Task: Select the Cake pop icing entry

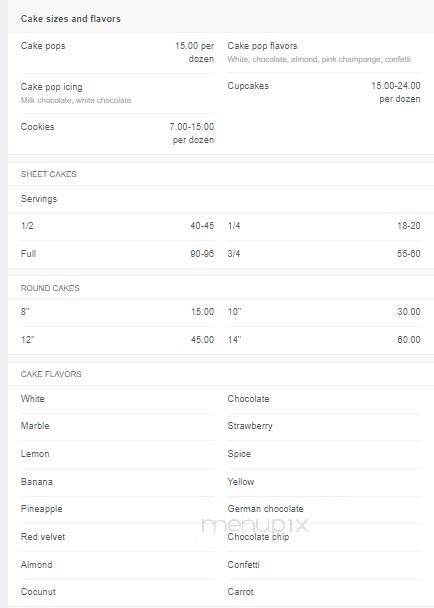Action: click(117, 93)
